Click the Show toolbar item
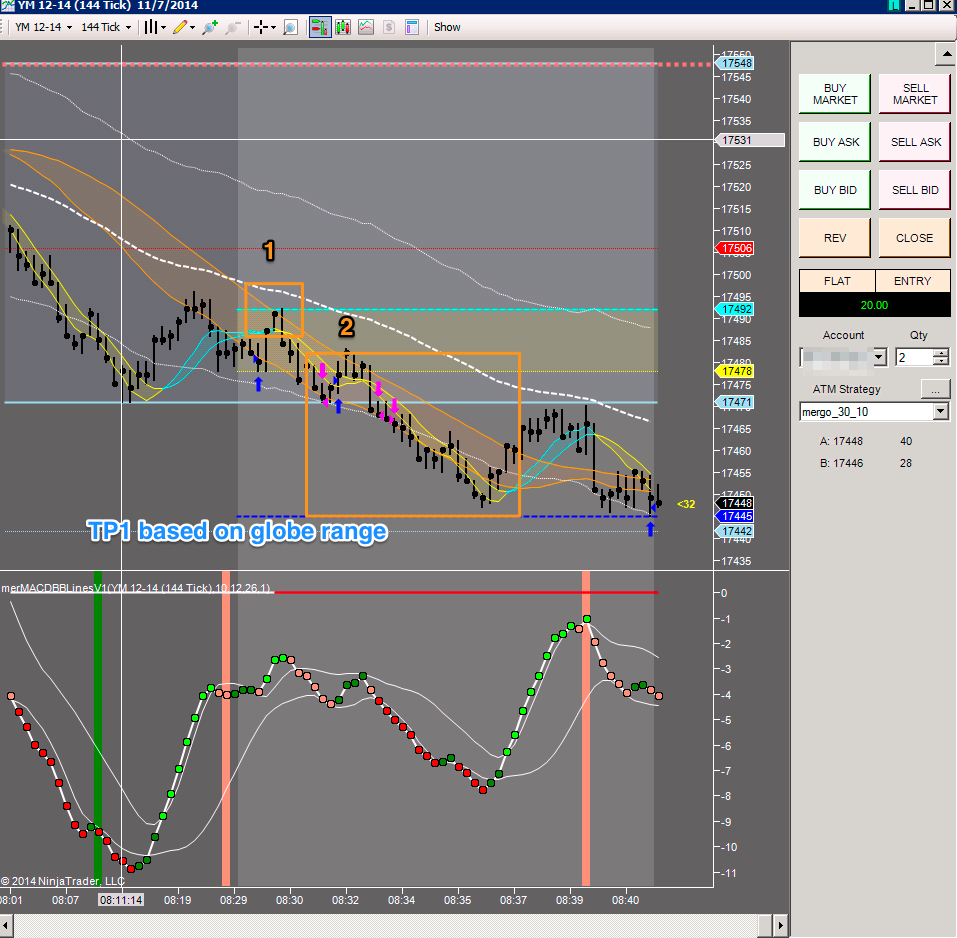 [447, 27]
